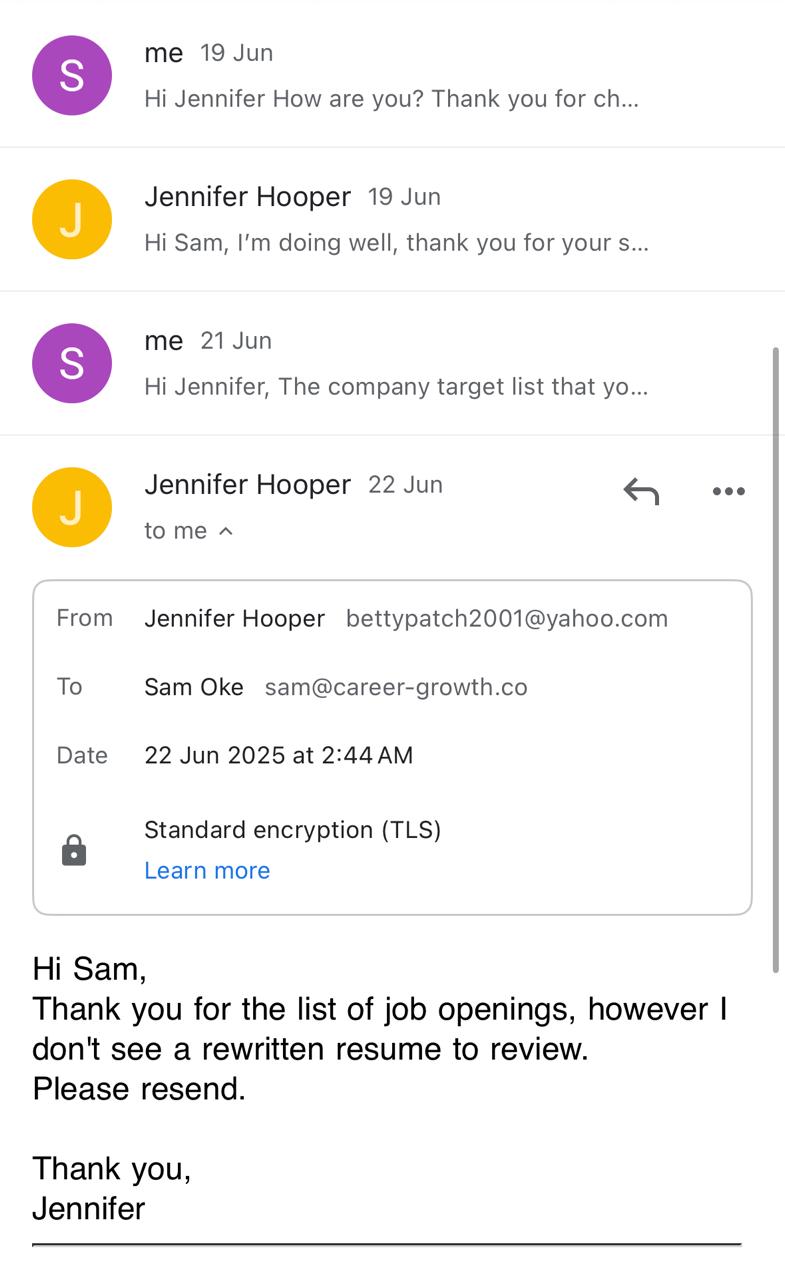785x1280 pixels.
Task: Tap the reply arrow icon
Action: click(641, 491)
